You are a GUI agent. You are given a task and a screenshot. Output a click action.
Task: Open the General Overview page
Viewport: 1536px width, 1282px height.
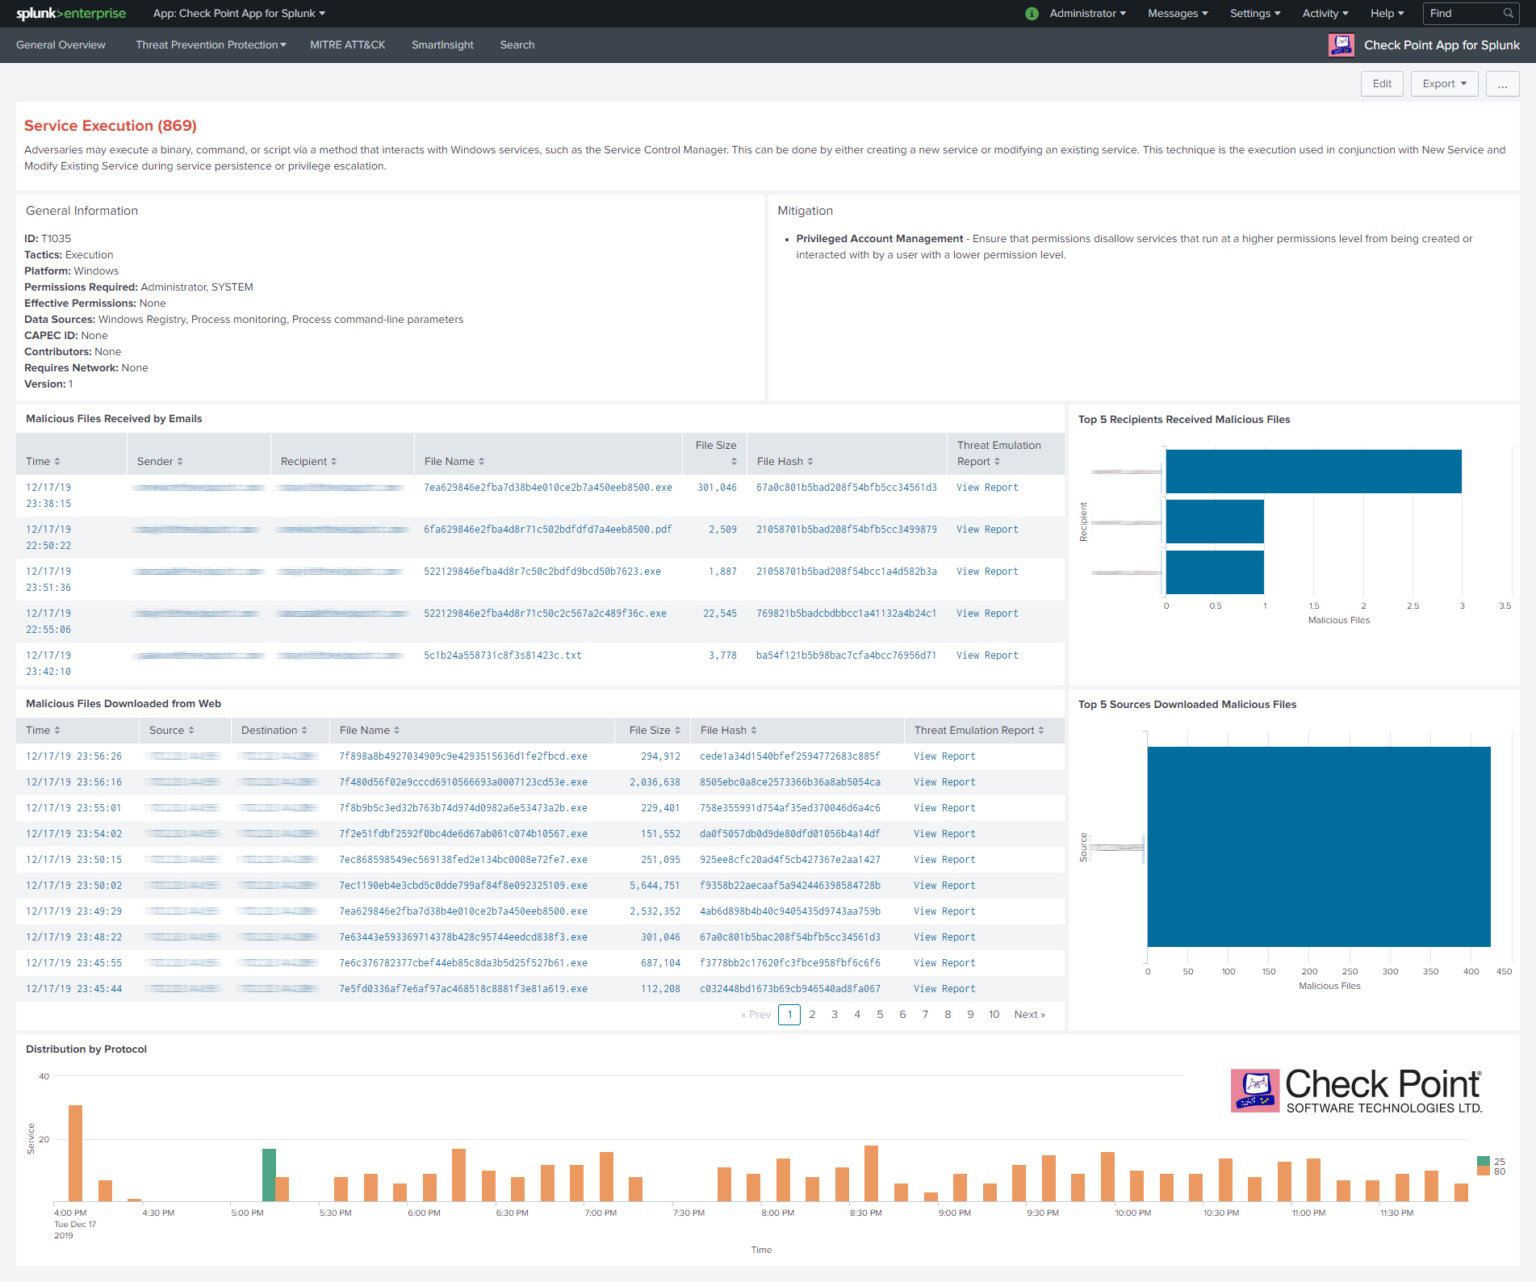[61, 44]
